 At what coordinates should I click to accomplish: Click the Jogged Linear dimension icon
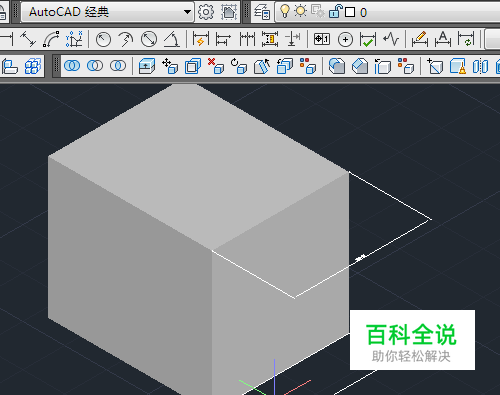tap(391, 39)
